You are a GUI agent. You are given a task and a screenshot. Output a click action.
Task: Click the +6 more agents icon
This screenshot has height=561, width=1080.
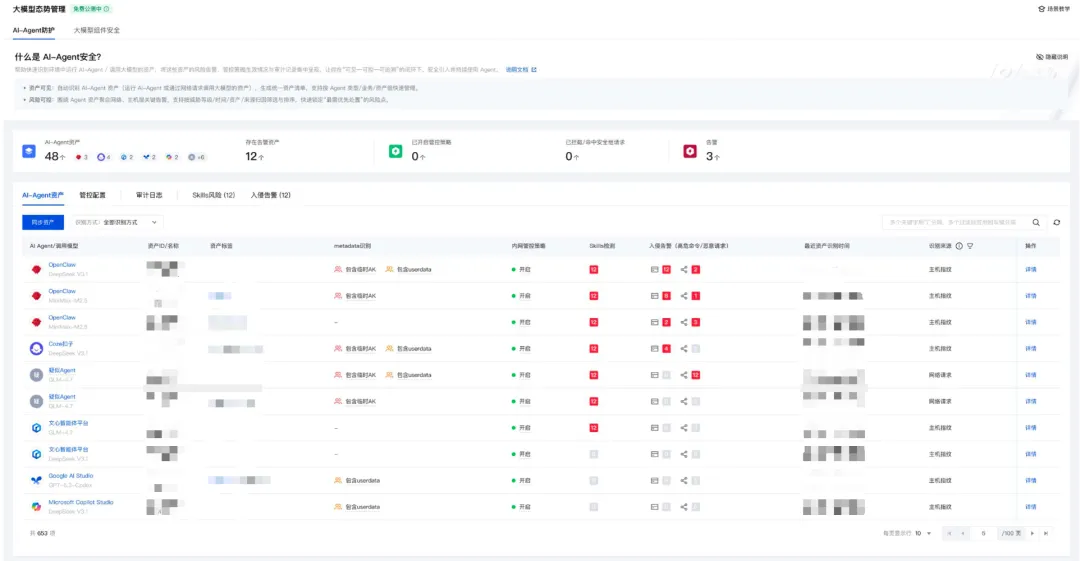tap(192, 157)
